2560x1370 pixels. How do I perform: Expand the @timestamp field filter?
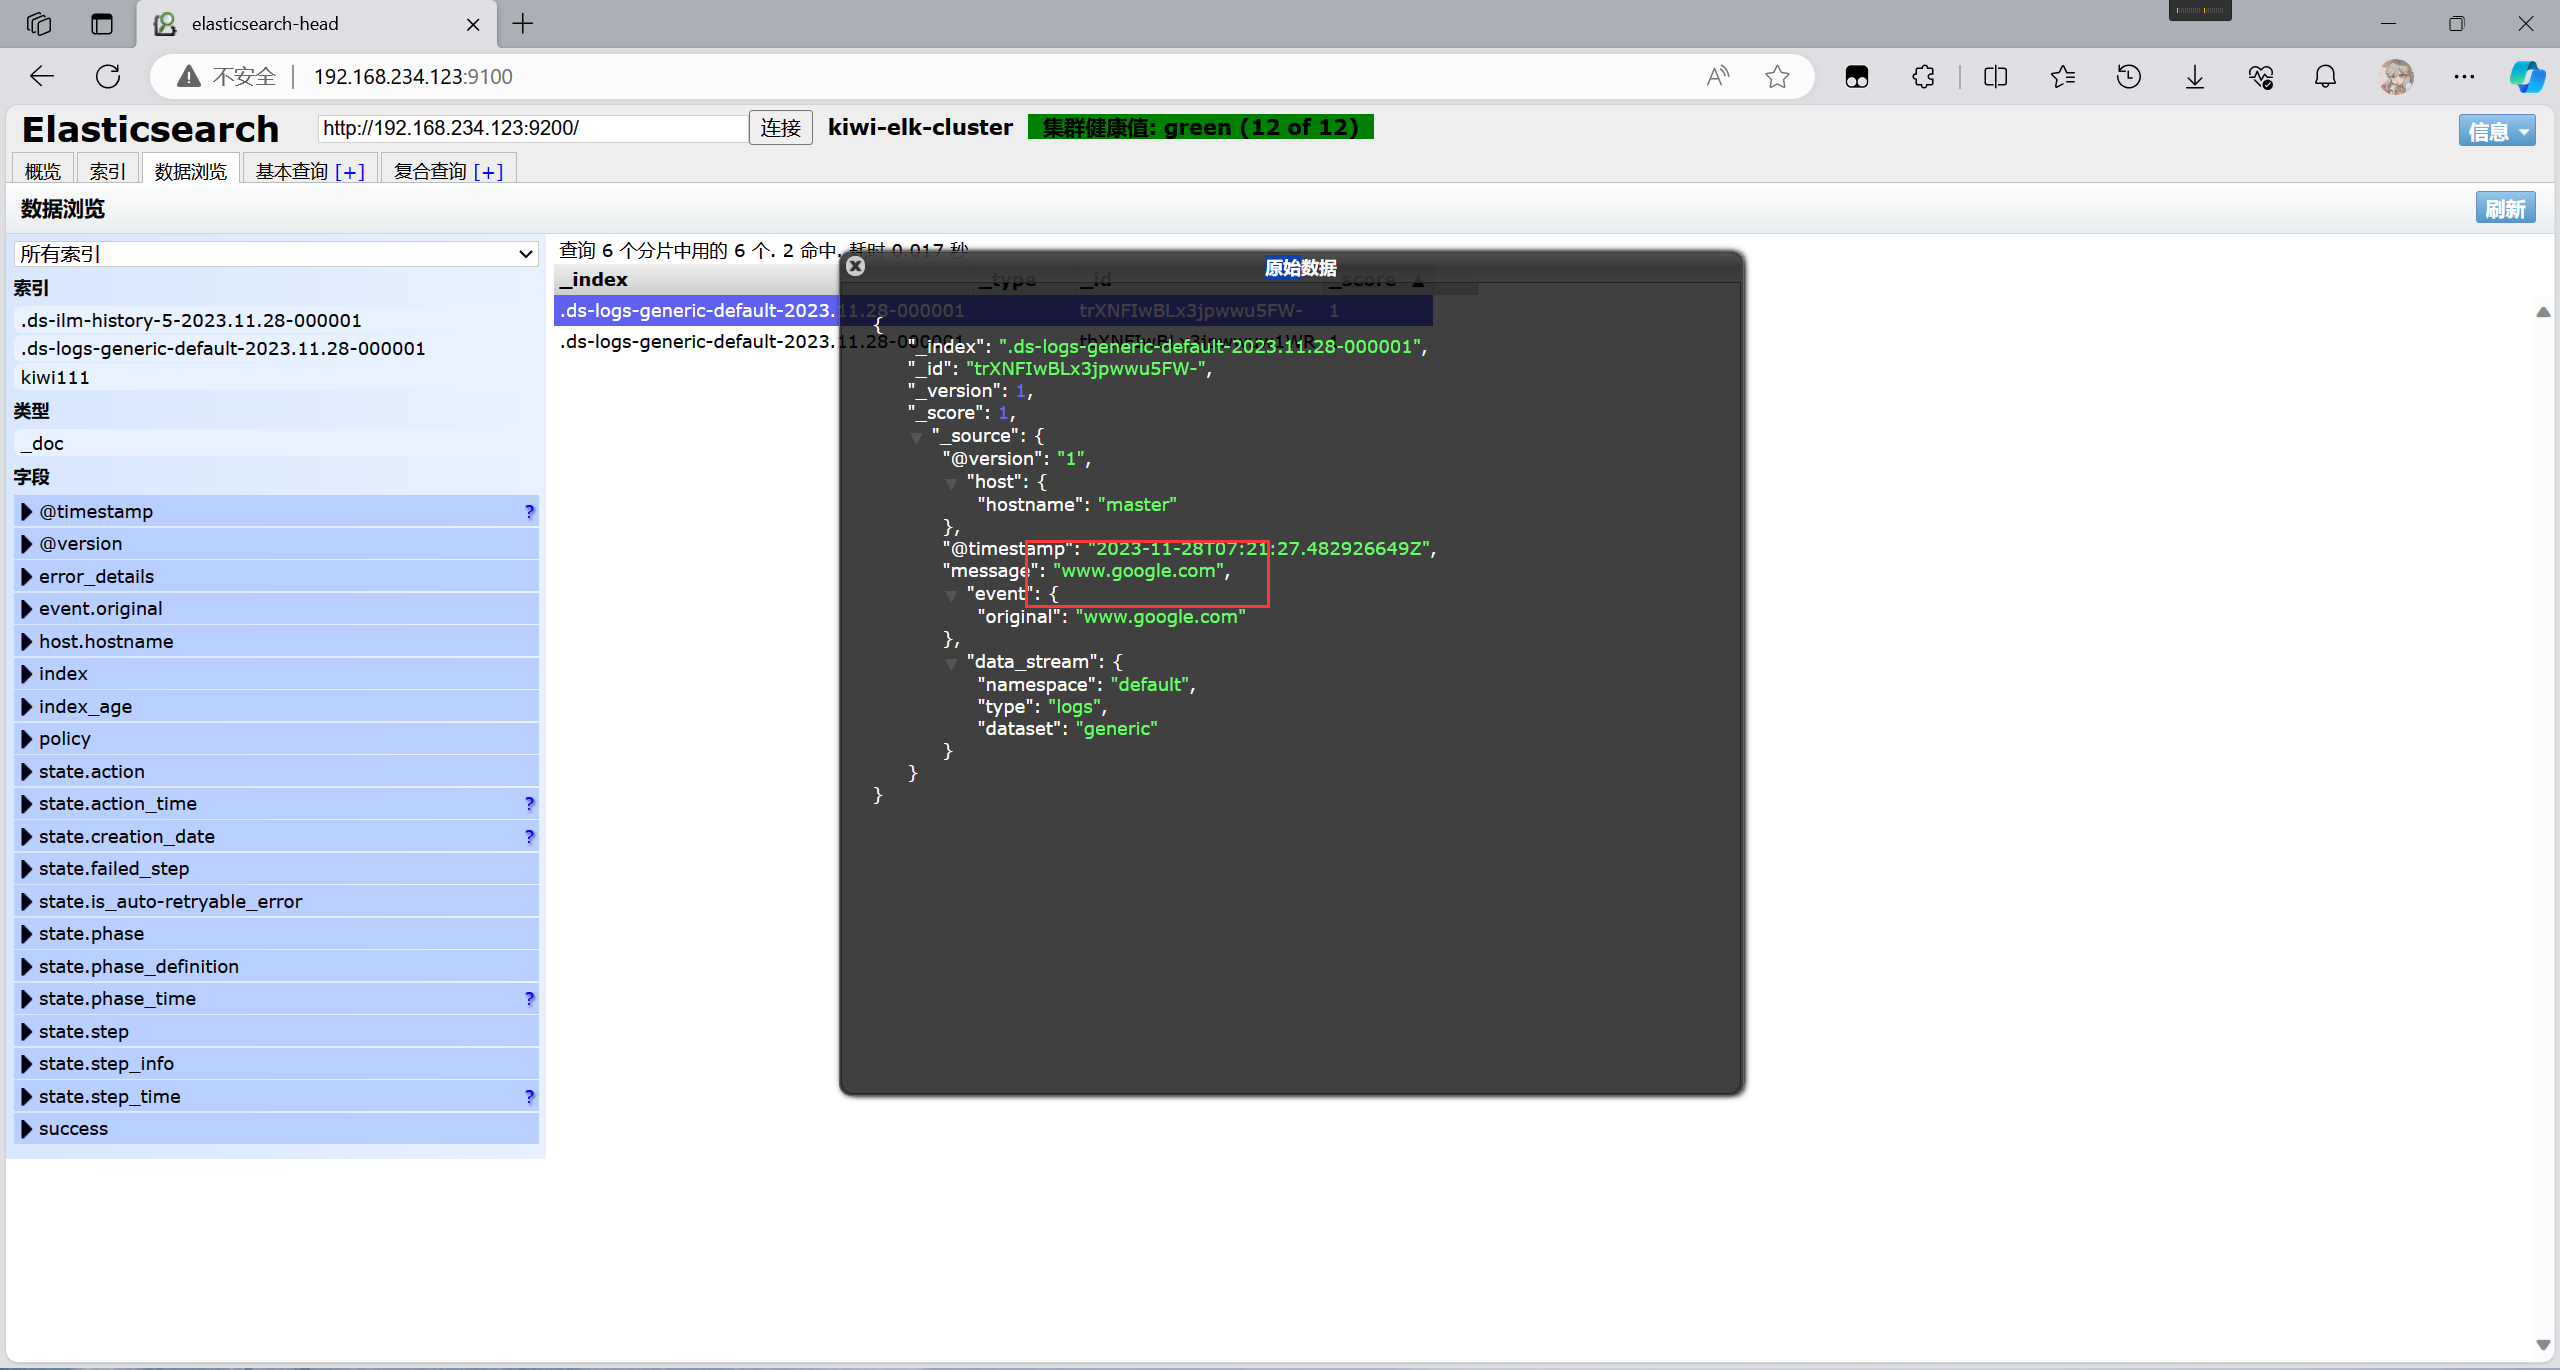[x=96, y=511]
